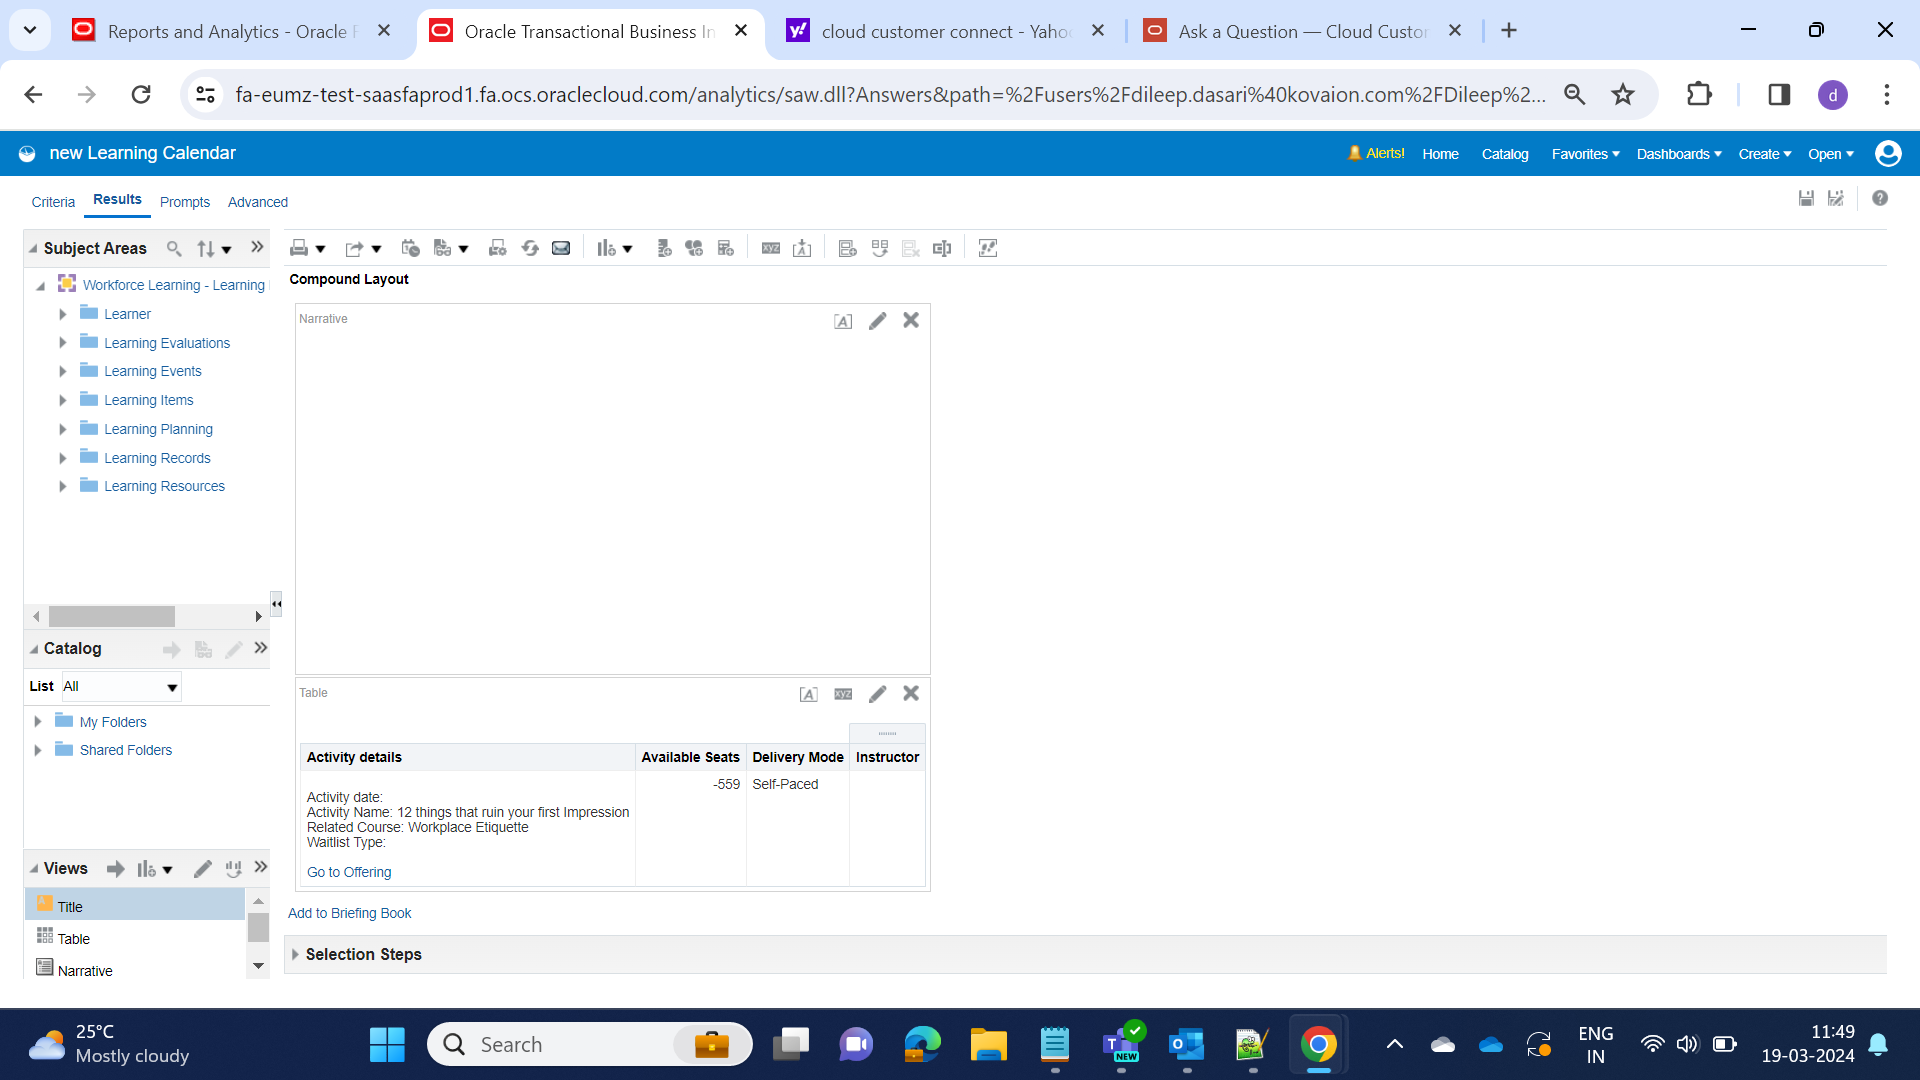
Task: Expand the Learning Records folder
Action: (63, 458)
